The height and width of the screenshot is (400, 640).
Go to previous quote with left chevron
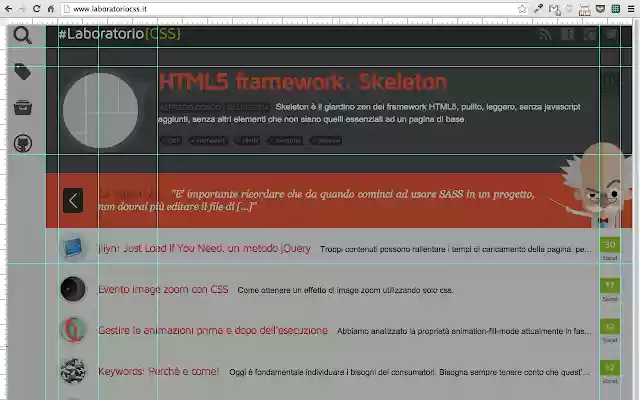coord(73,200)
